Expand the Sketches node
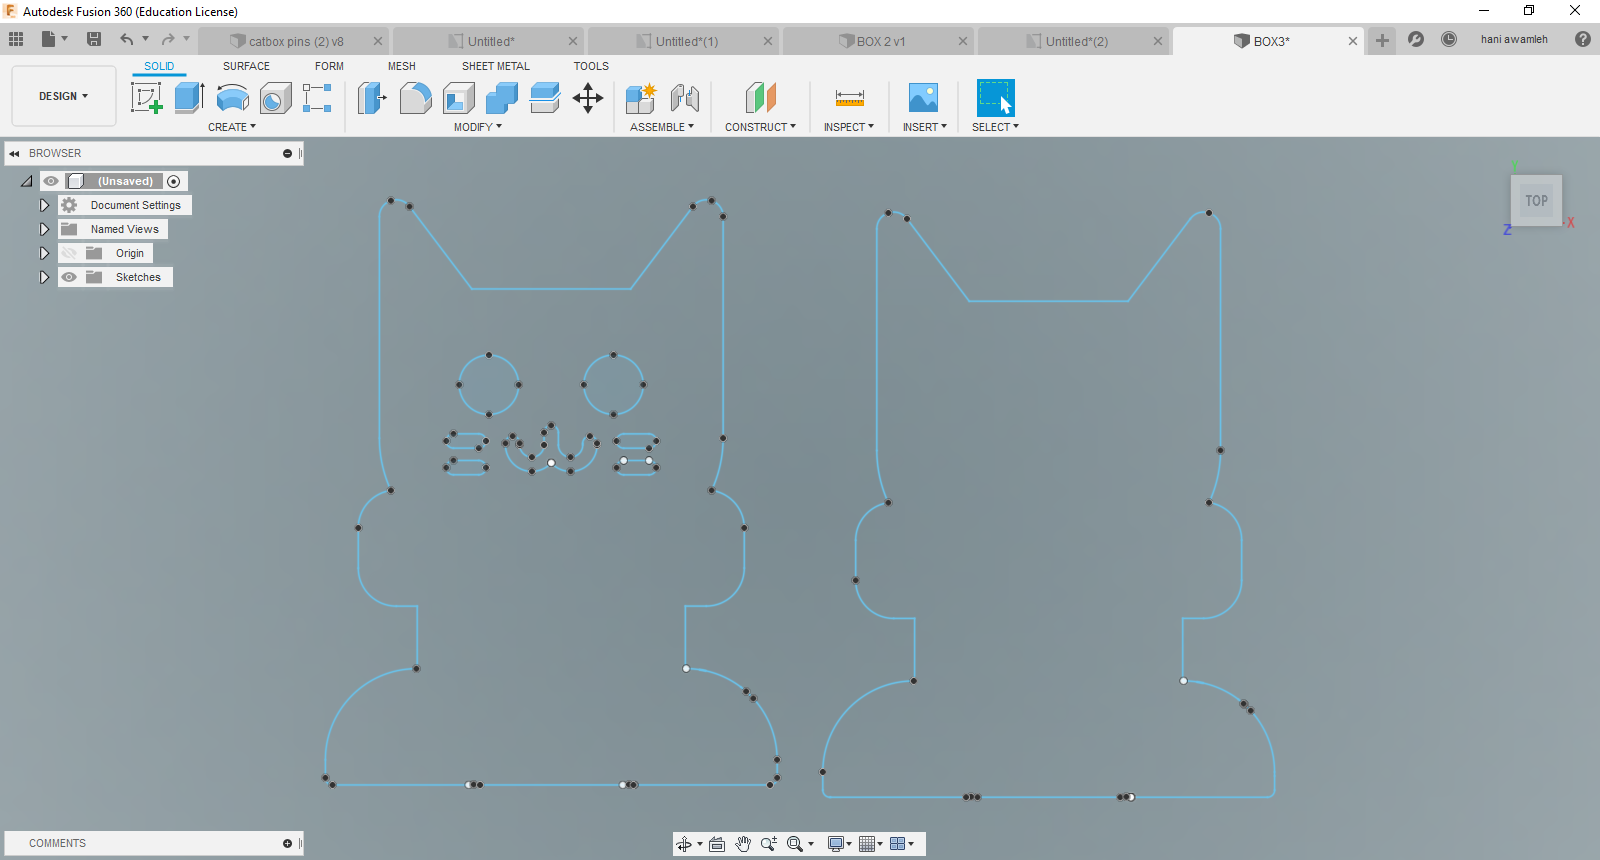Image resolution: width=1600 pixels, height=860 pixels. pos(44,277)
